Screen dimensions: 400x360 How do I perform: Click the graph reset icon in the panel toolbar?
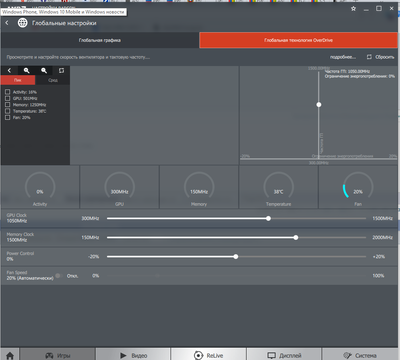[61, 70]
